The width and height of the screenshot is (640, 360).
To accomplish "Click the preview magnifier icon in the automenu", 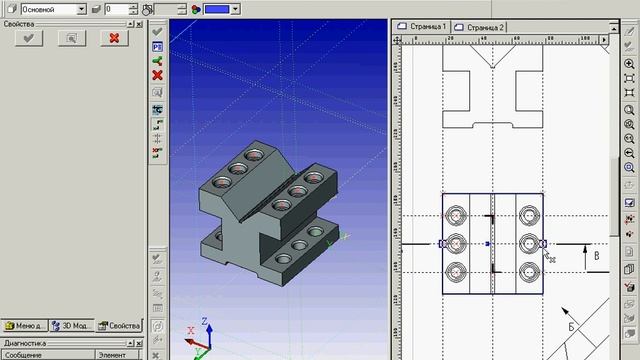I will [x=157, y=93].
